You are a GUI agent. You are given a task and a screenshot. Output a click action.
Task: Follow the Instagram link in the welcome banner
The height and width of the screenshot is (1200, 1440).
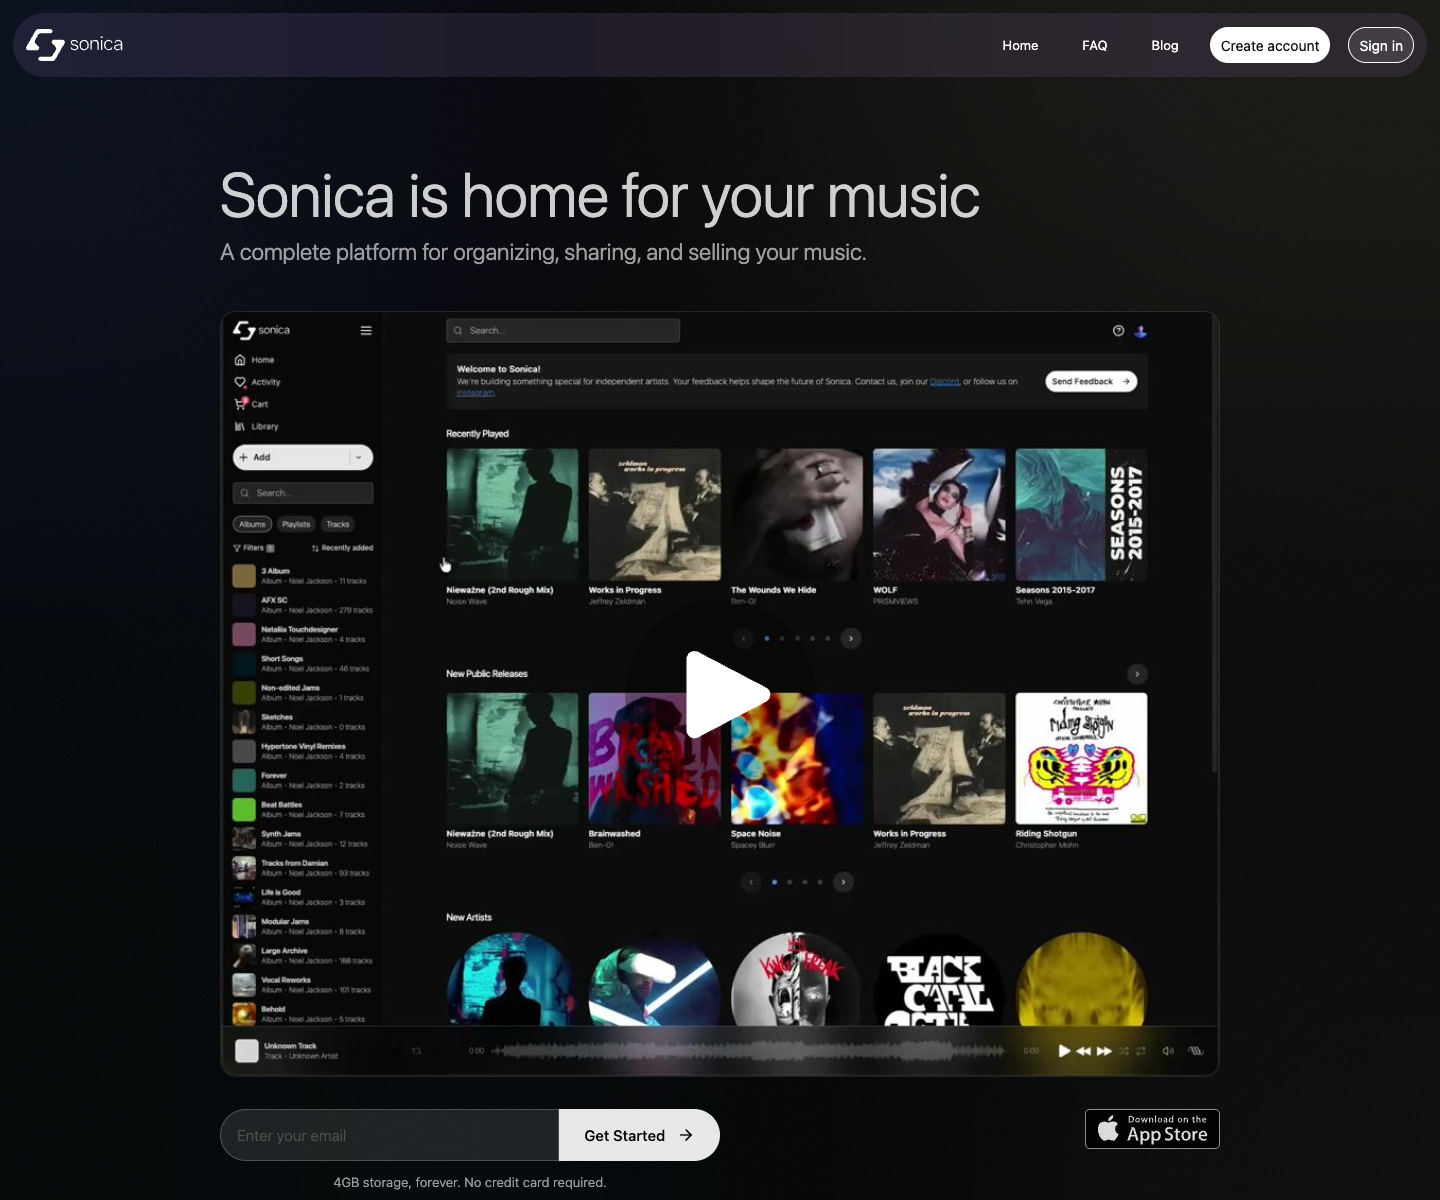475,393
